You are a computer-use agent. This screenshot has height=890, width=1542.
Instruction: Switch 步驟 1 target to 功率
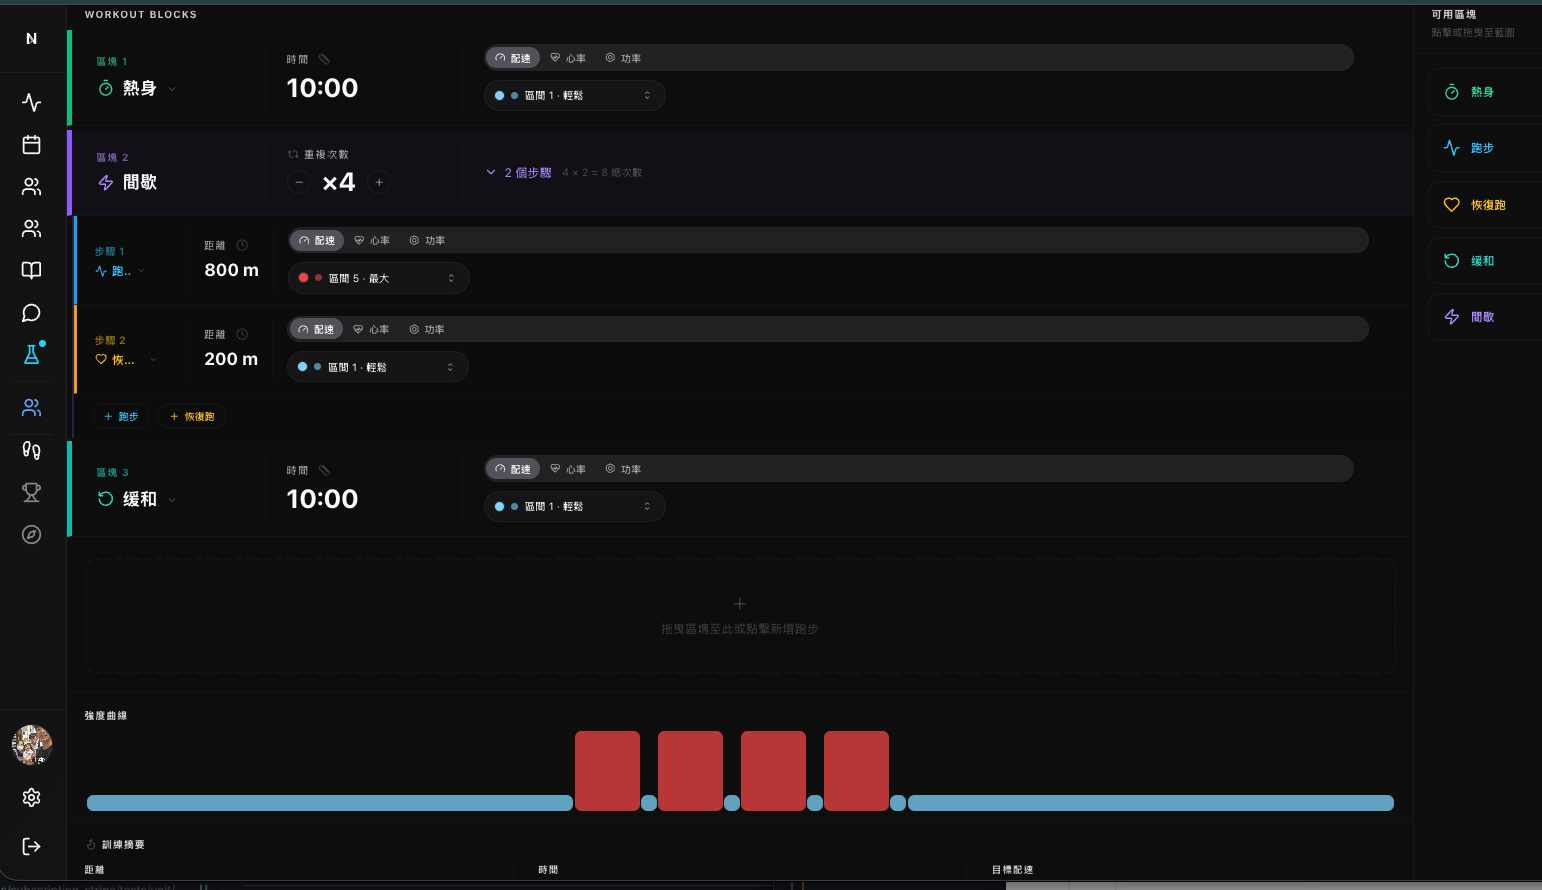coord(427,240)
